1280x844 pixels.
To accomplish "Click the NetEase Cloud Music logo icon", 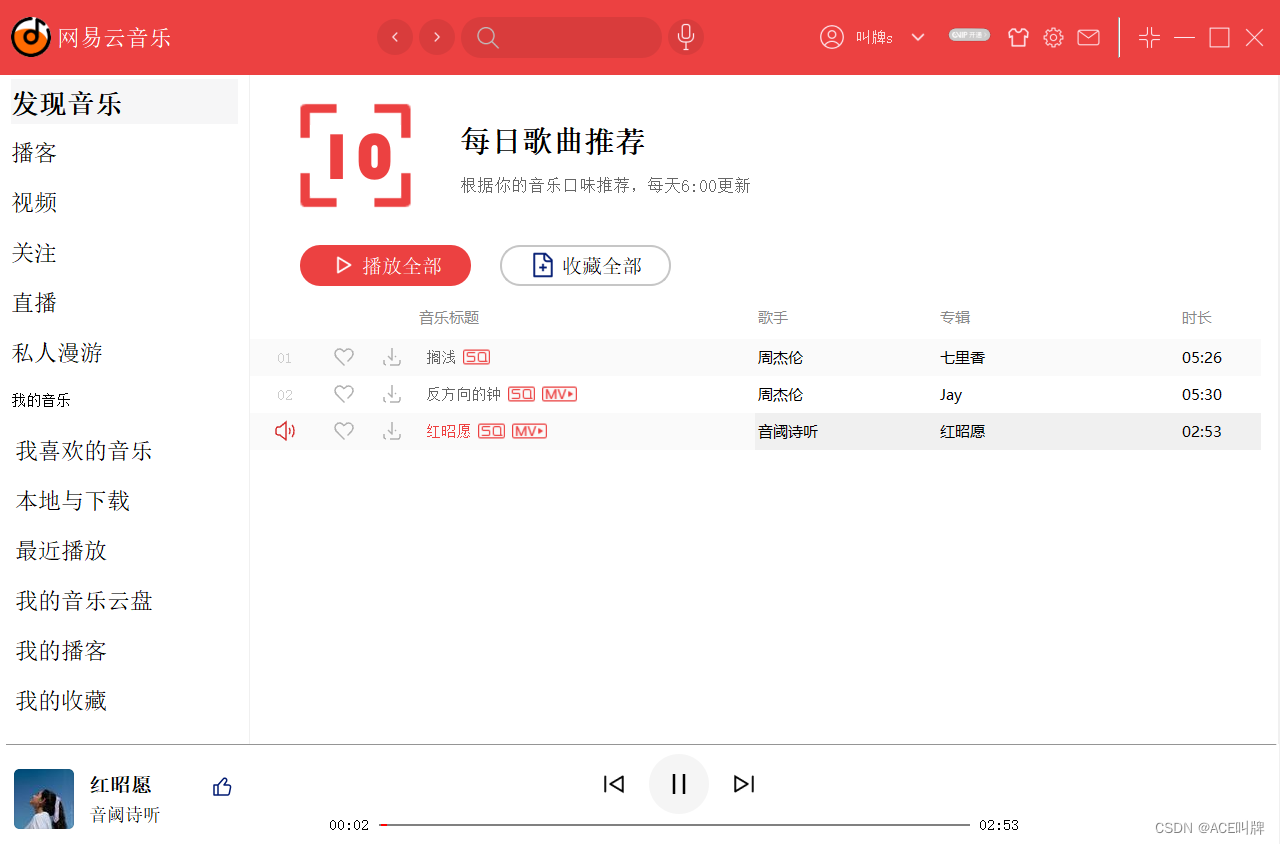I will [31, 37].
